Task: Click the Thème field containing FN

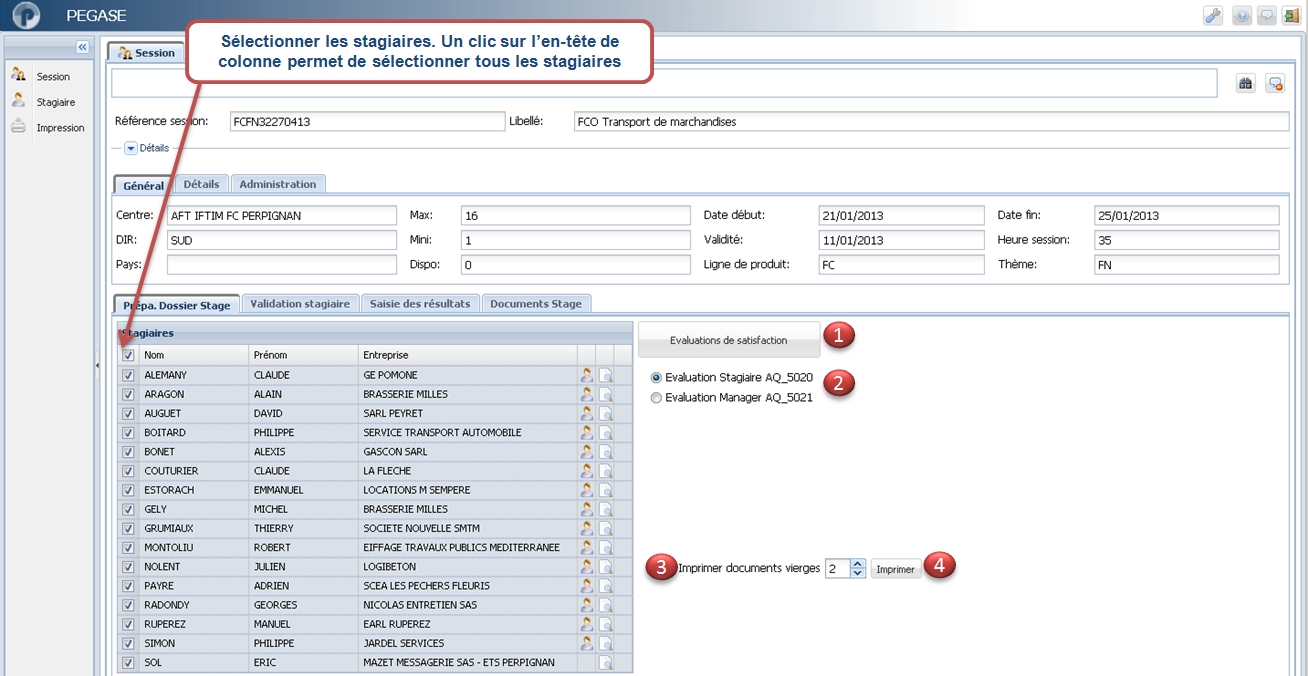Action: 1187,265
